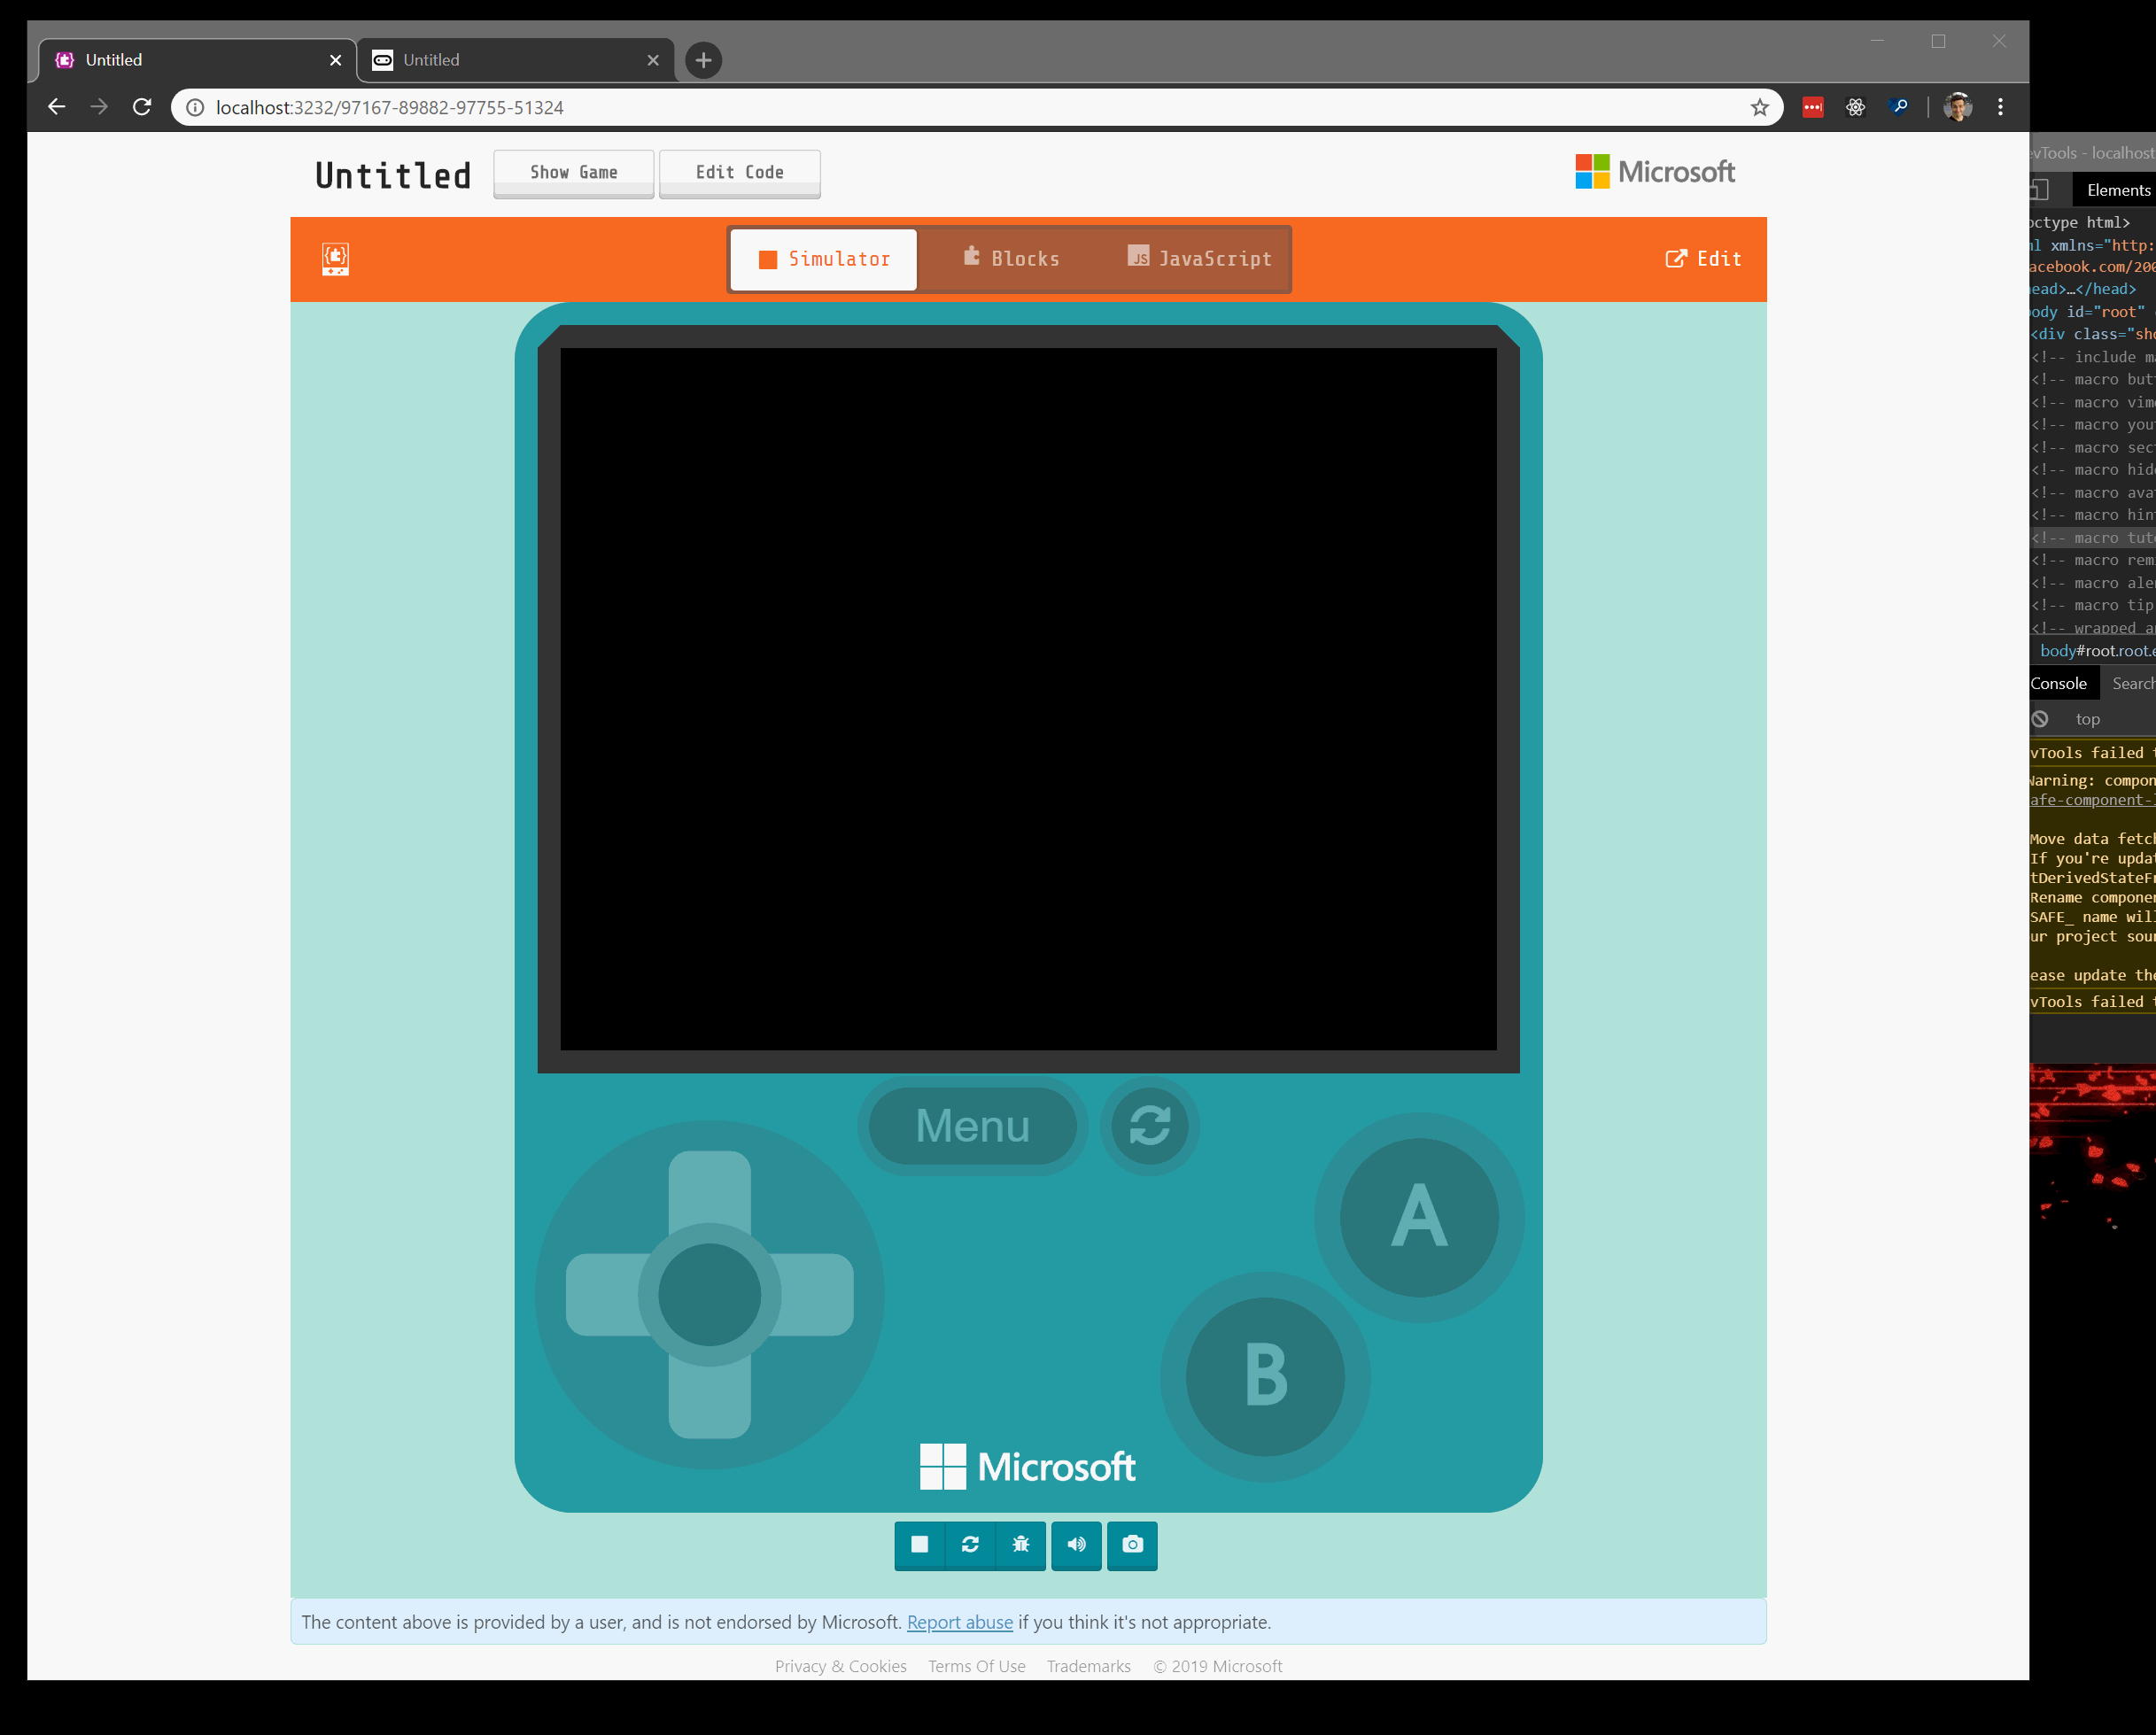Mute the simulator audio
2156x1735 pixels.
pos(1076,1544)
